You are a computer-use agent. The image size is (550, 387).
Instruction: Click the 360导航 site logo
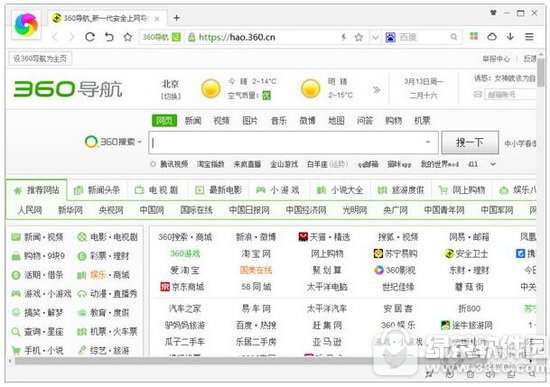tap(68, 89)
